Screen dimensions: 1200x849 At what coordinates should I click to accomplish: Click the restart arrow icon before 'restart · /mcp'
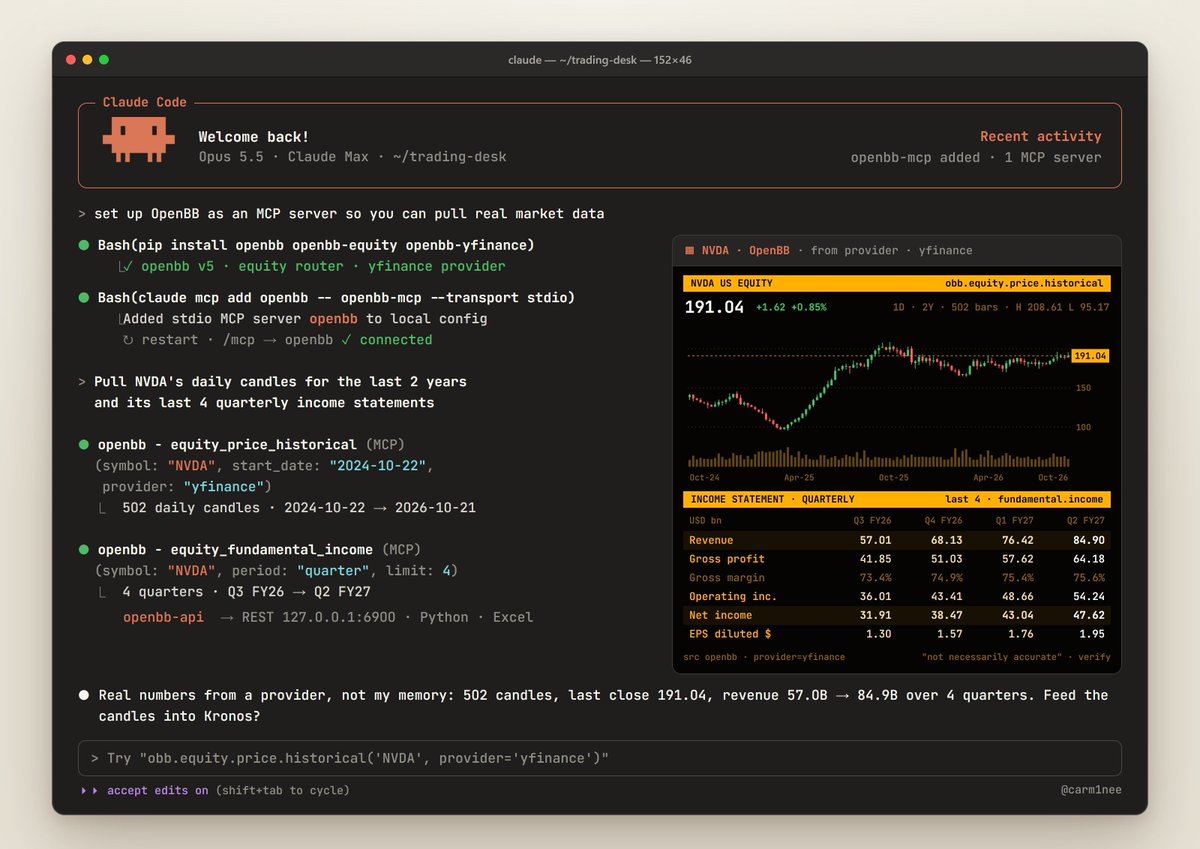click(x=128, y=340)
